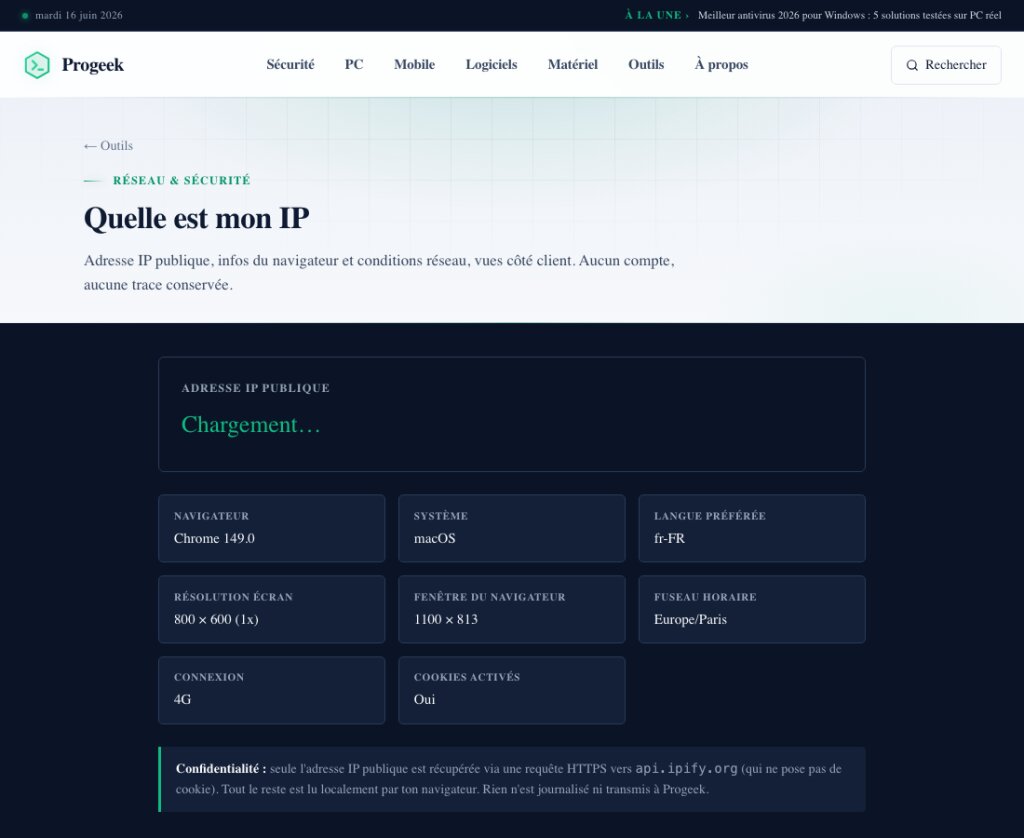Click the 'ADRESSE IP PUBLIQUE' label
Viewport: 1024px width, 838px height.
pos(255,388)
